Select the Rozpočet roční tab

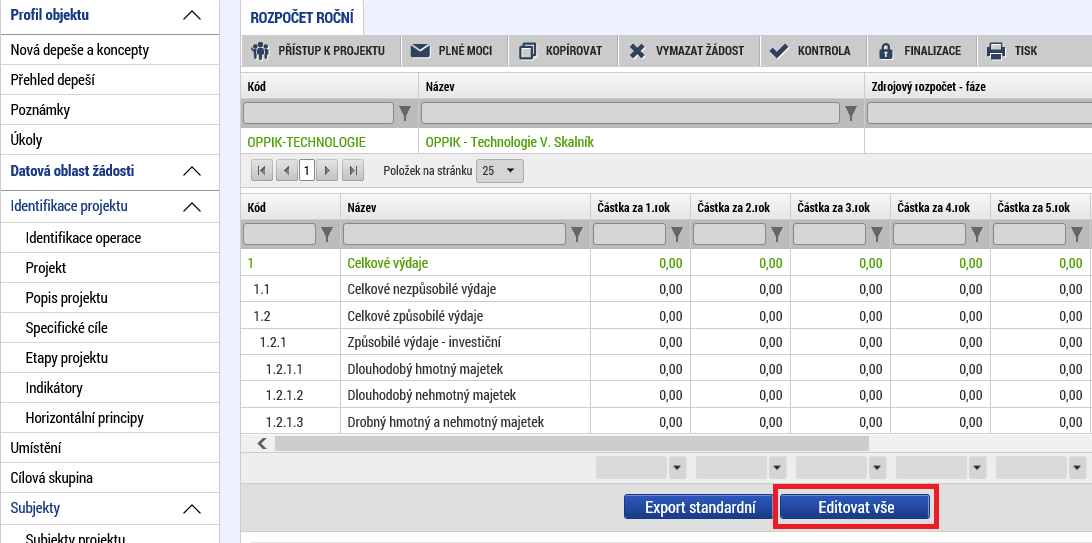[302, 17]
